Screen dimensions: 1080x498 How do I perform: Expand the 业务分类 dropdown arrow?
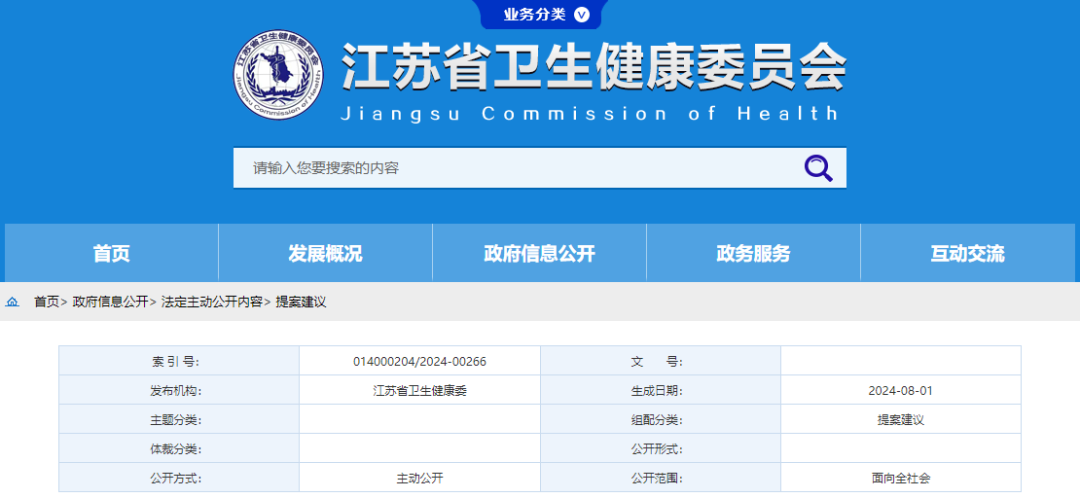tap(582, 14)
